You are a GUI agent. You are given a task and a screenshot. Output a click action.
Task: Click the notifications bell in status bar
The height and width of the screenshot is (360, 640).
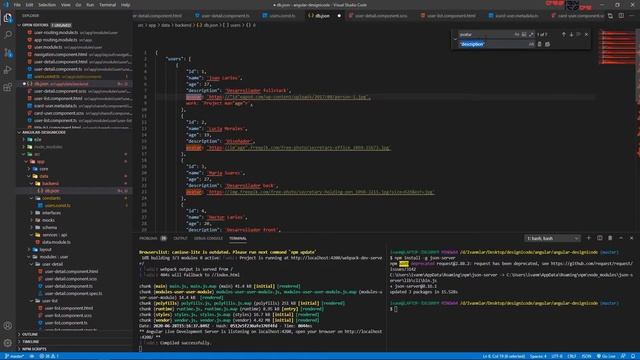pyautogui.click(x=633, y=356)
